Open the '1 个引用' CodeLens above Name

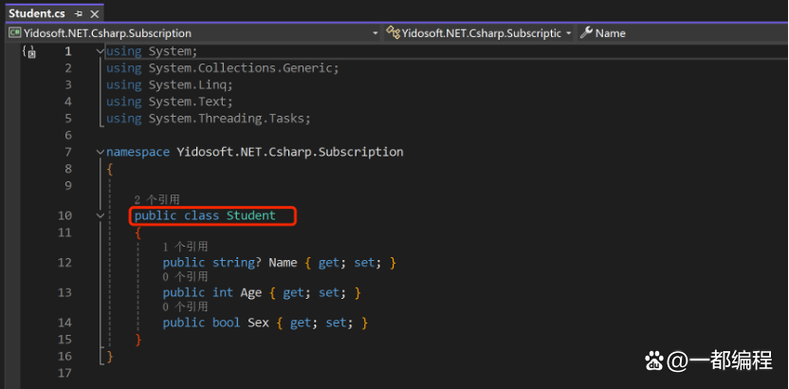(185, 247)
